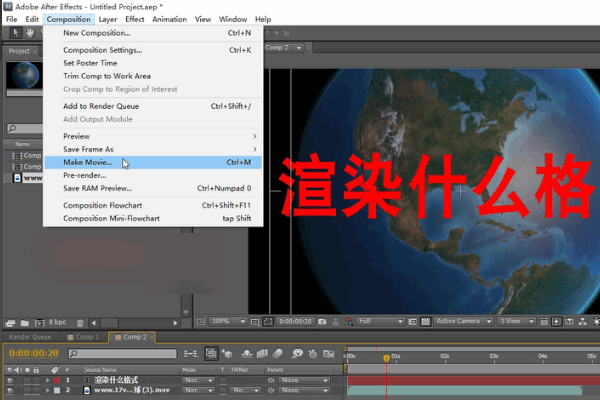Toggle visibility eye for layer 1
Screen dimensions: 600x400
pyautogui.click(x=10, y=380)
